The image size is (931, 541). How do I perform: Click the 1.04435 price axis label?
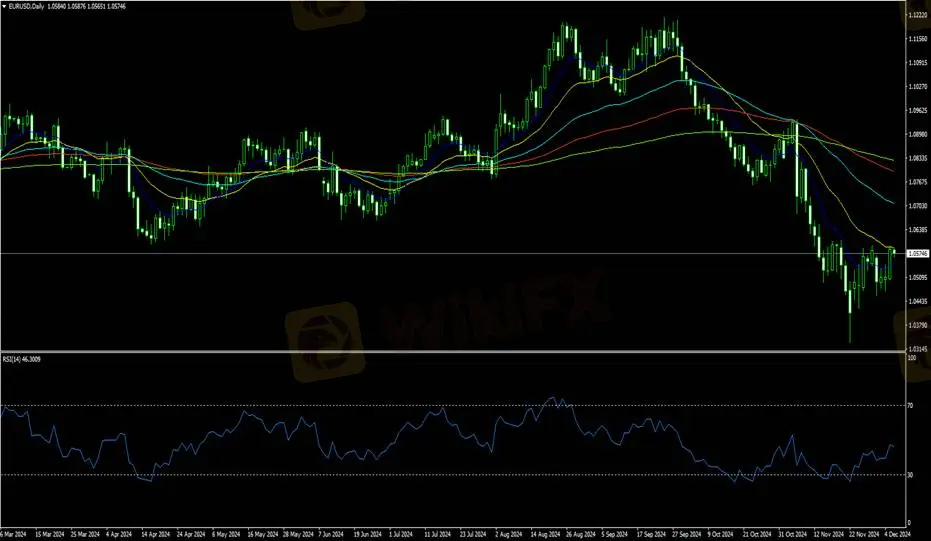tap(918, 302)
